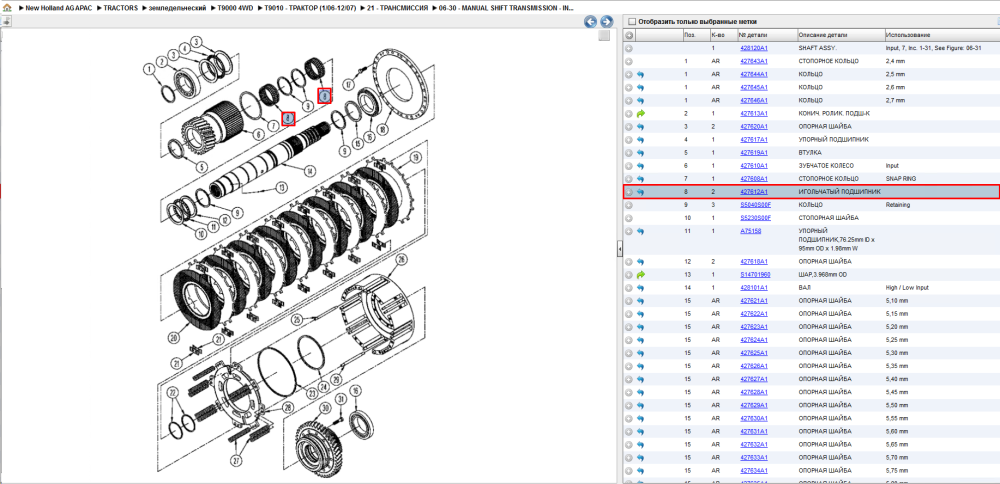Add part 427621A1 using its plus icon
The image size is (1000, 484).
coord(629,301)
